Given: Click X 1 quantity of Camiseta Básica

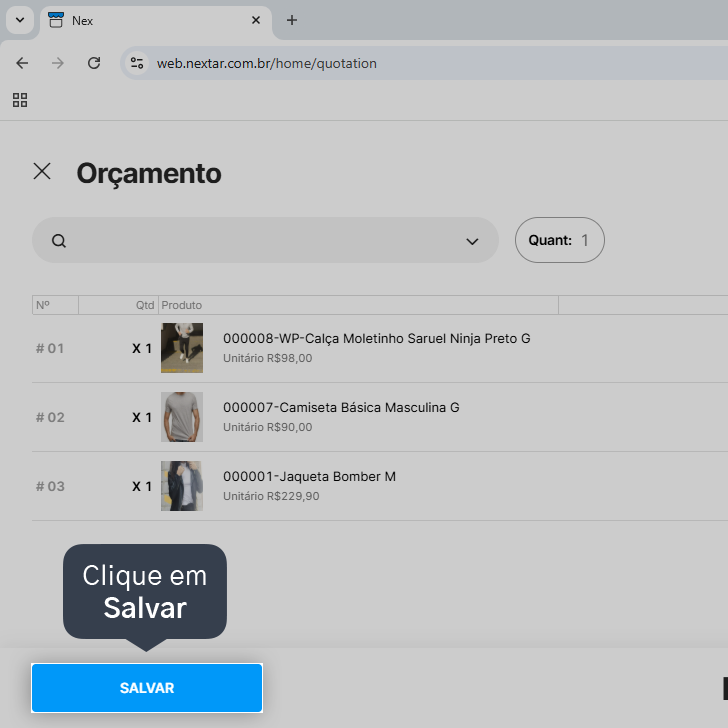Looking at the screenshot, I should coord(142,417).
